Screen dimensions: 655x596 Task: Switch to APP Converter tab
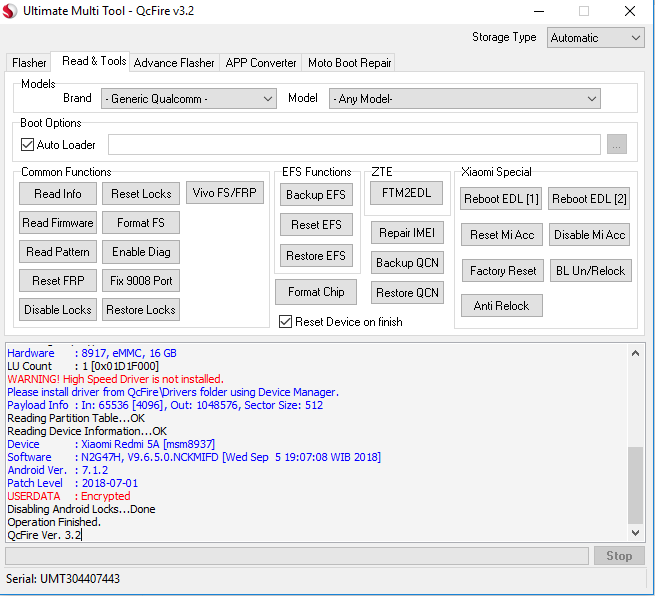coord(261,63)
